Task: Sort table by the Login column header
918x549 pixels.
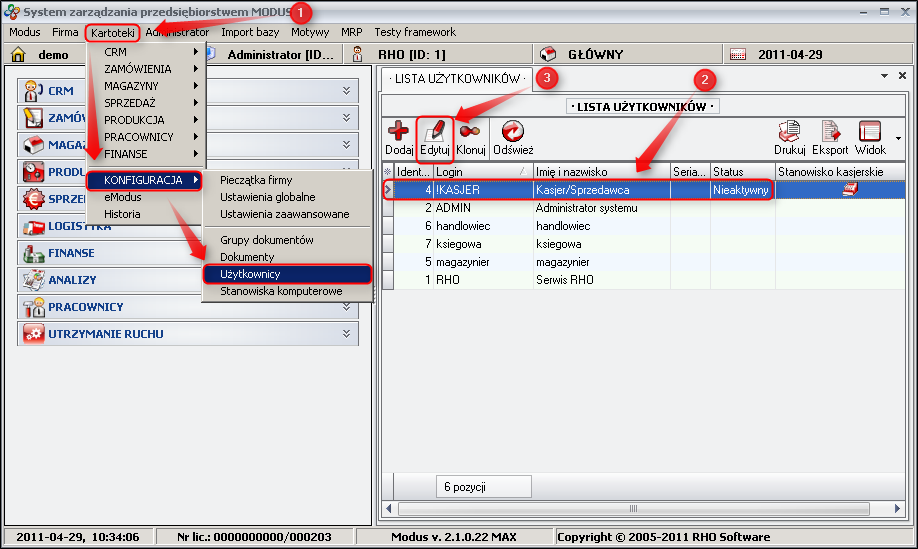Action: click(x=483, y=171)
